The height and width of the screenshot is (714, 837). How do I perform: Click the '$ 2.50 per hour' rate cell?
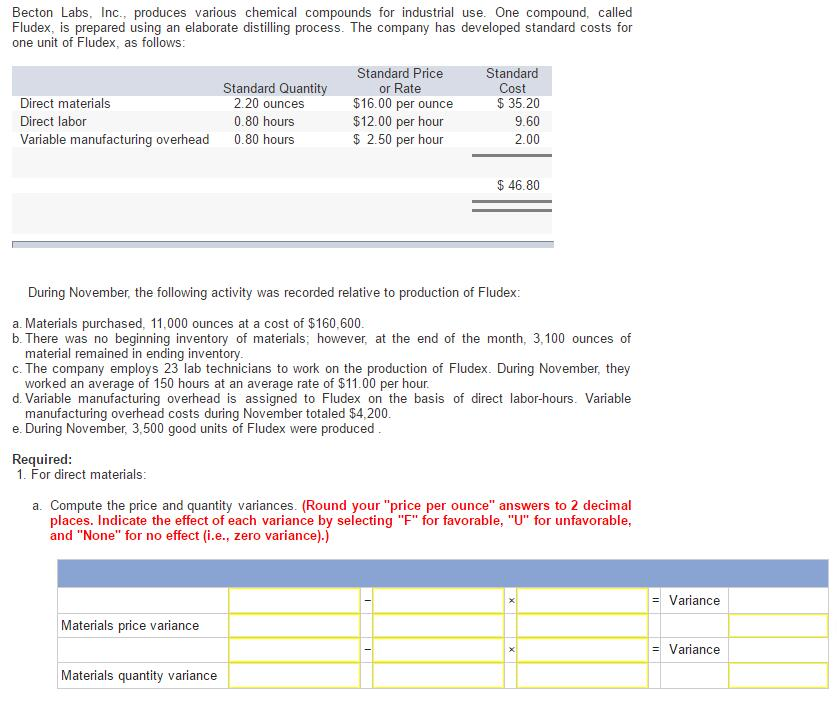tap(398, 140)
